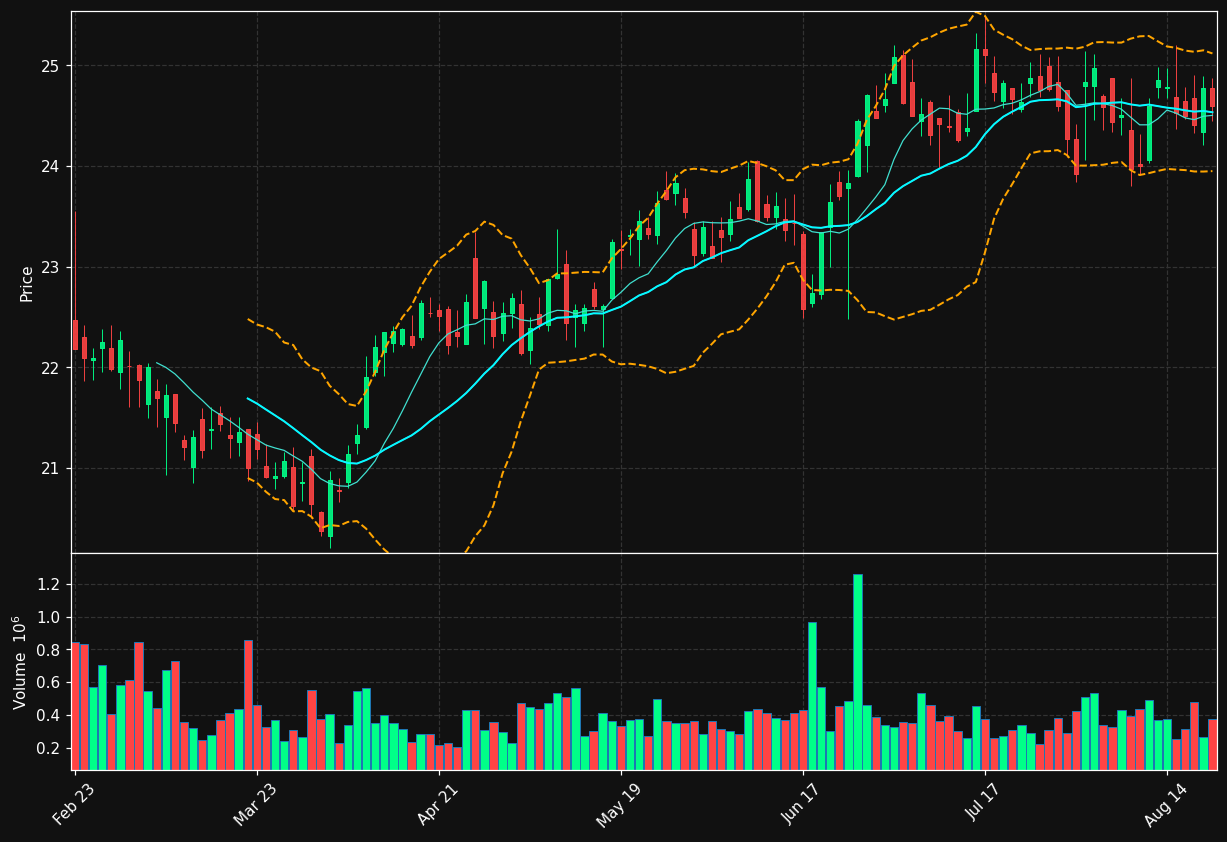Click the "Mar 23" date axis label
Viewport: 1227px width, 842px height.
255,803
